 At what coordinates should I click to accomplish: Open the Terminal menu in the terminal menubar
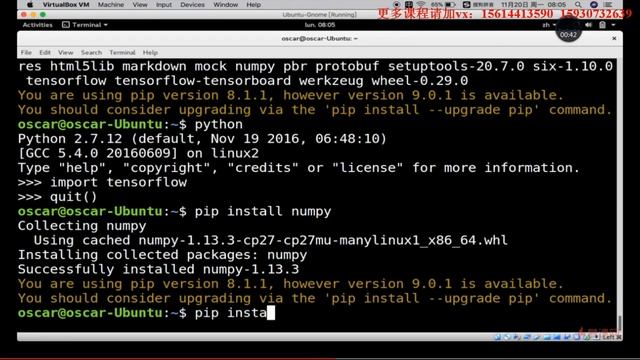[122, 52]
